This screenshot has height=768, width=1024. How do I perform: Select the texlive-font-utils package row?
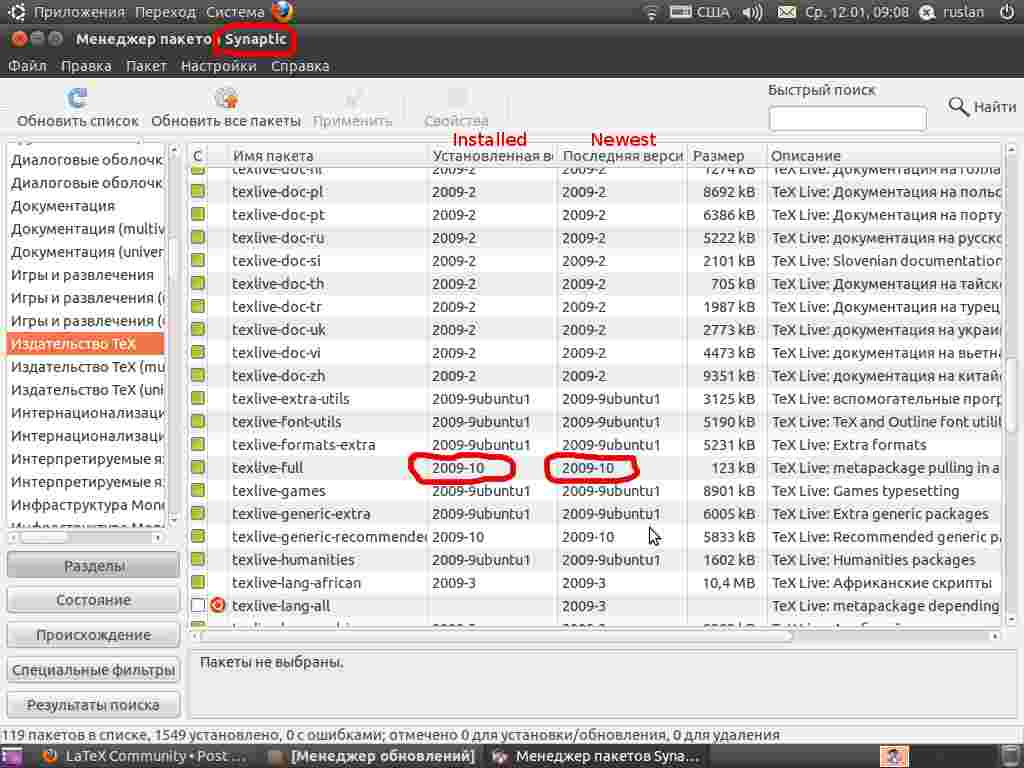[x=596, y=422]
